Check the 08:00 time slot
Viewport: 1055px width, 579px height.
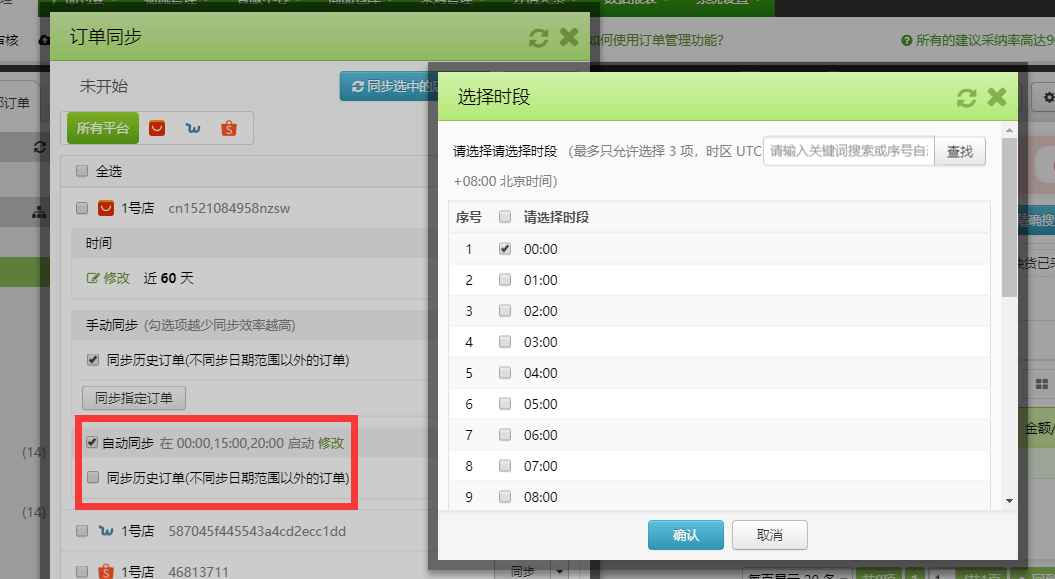[505, 497]
